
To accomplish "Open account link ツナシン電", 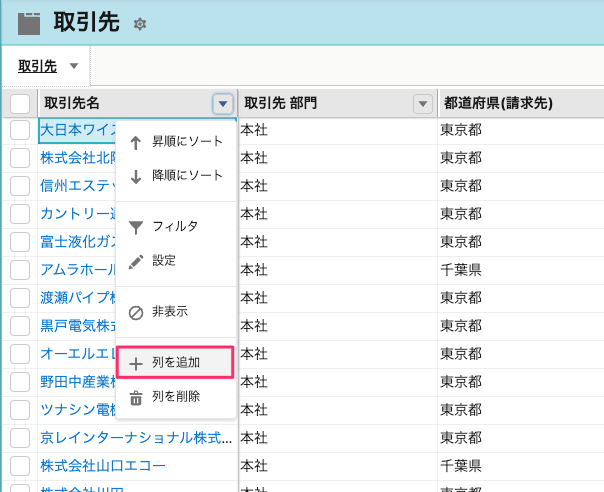I will click(78, 410).
